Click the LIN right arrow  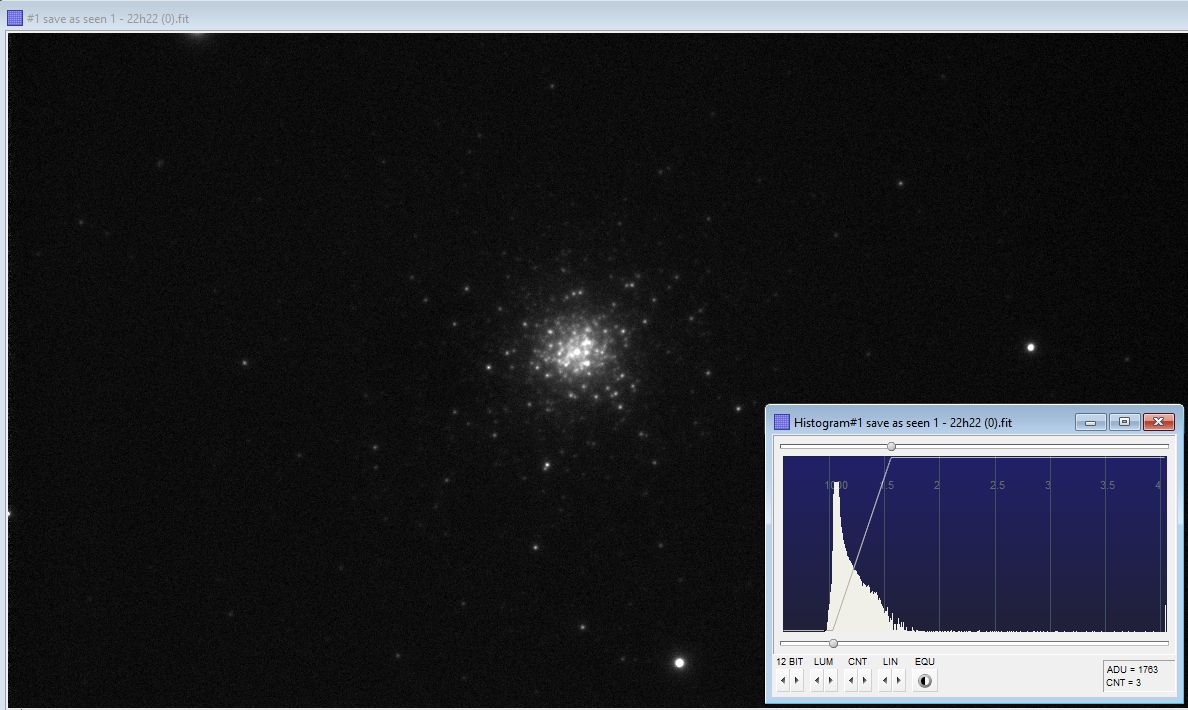pyautogui.click(x=898, y=681)
